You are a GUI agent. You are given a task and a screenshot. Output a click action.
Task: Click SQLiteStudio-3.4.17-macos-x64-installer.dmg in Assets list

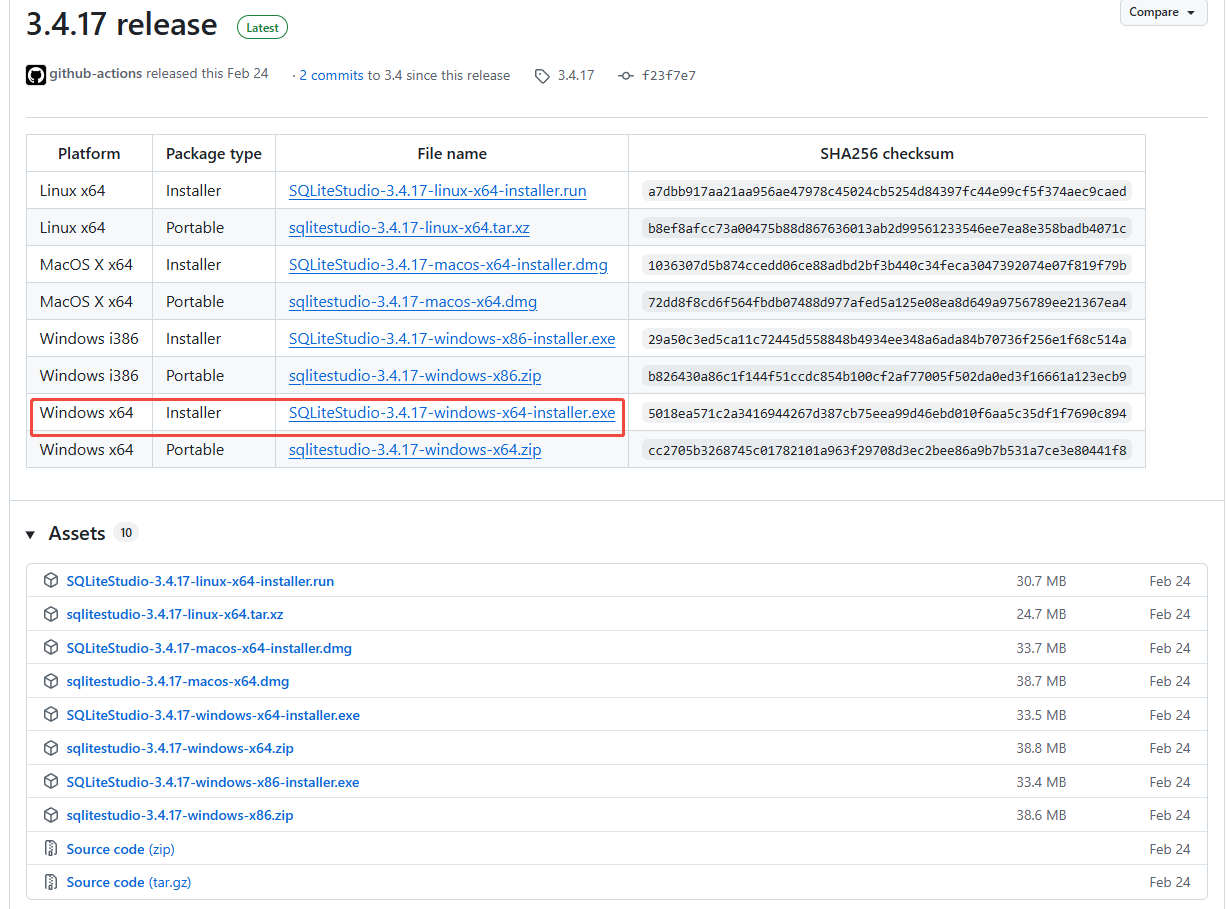pos(209,648)
